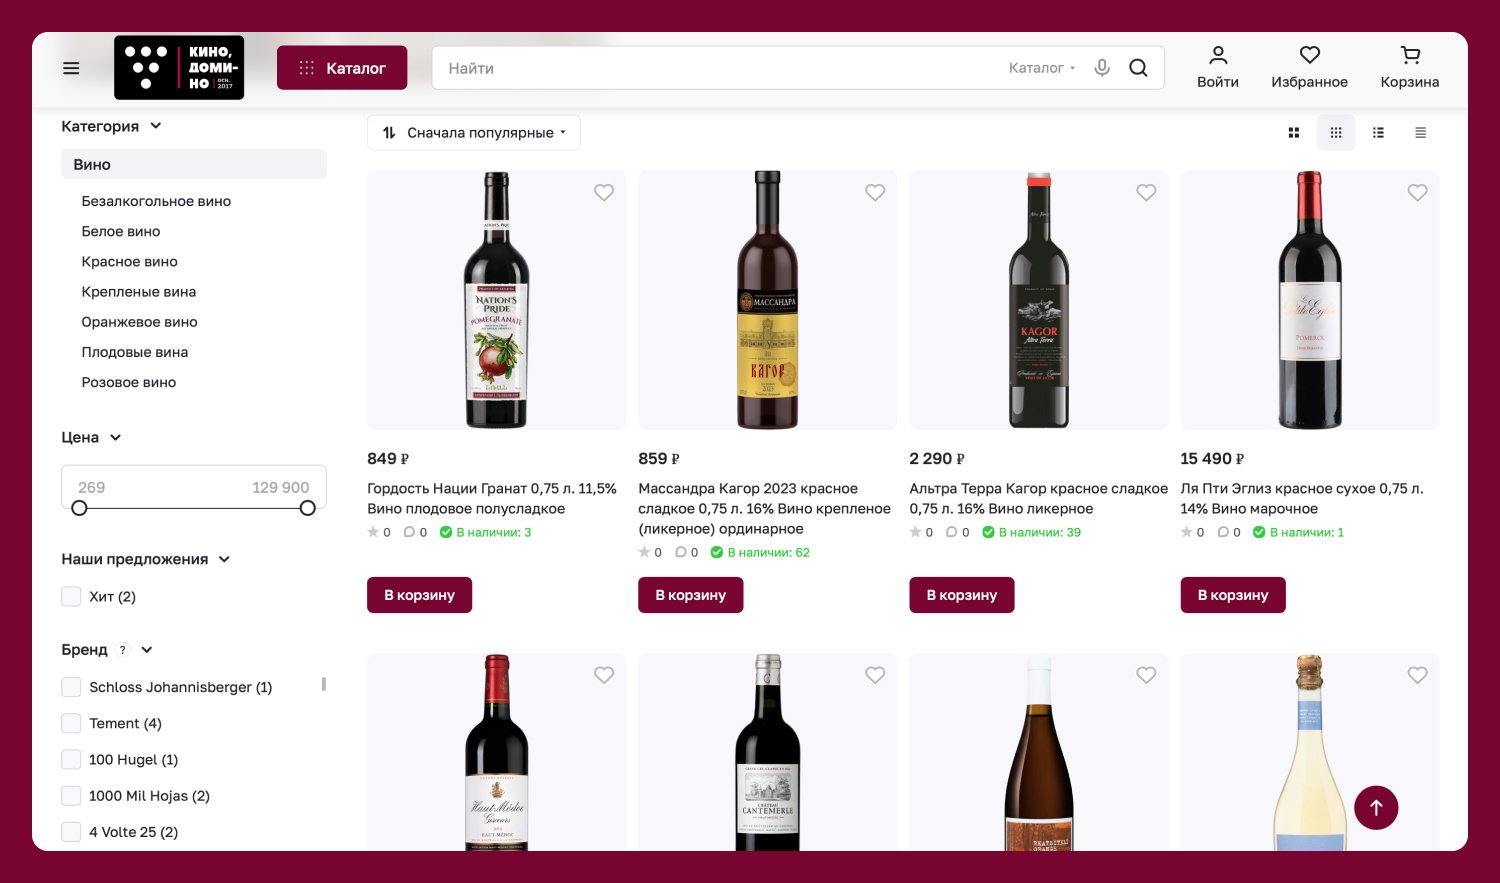
Task: Collapse the Цена filter section
Action: pyautogui.click(x=115, y=438)
